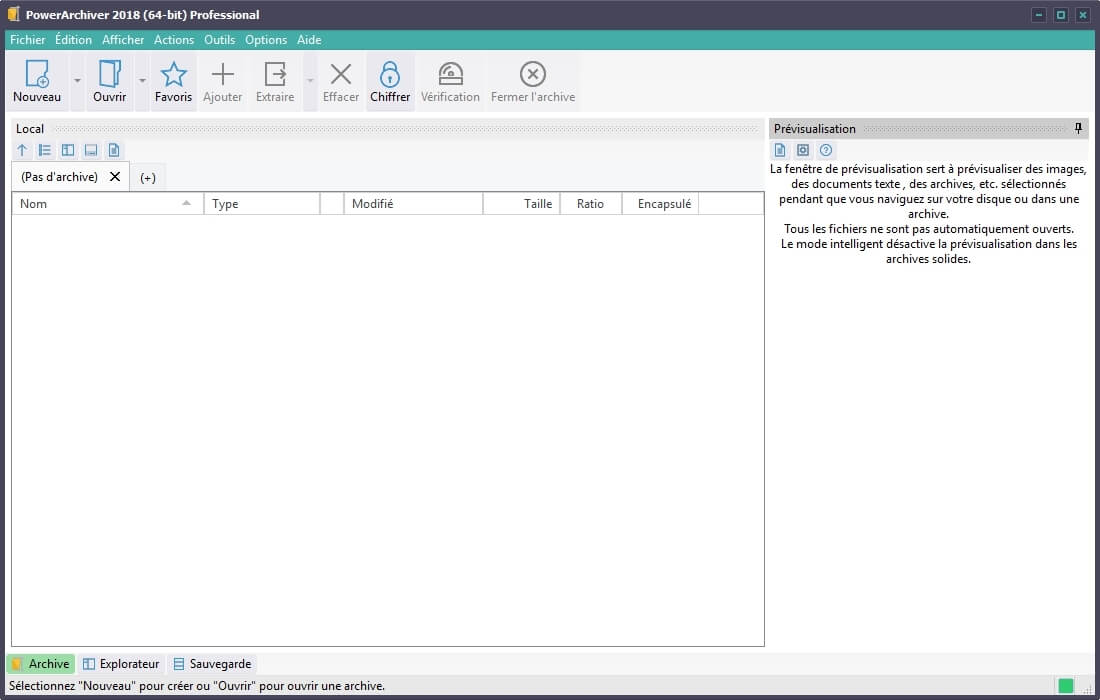Add a new tab with (+)
Viewport: 1100px width, 700px height.
(x=148, y=177)
